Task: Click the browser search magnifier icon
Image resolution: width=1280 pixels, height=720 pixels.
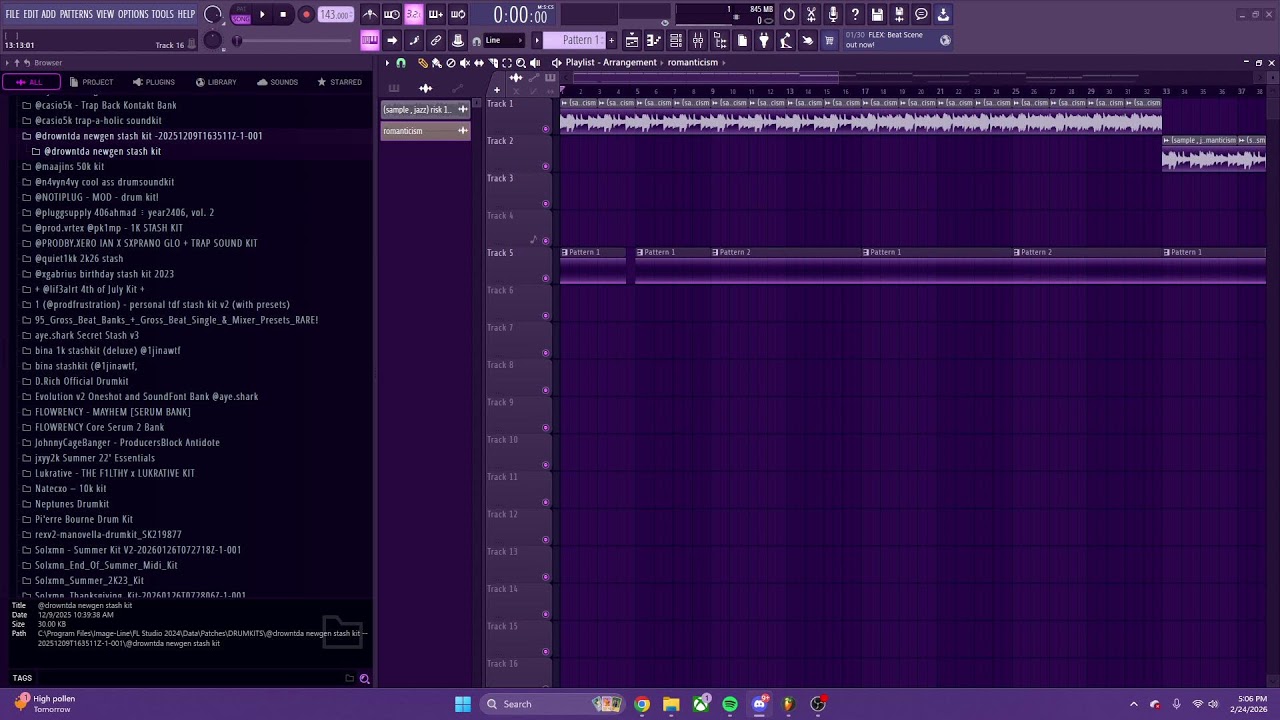Action: 364,679
